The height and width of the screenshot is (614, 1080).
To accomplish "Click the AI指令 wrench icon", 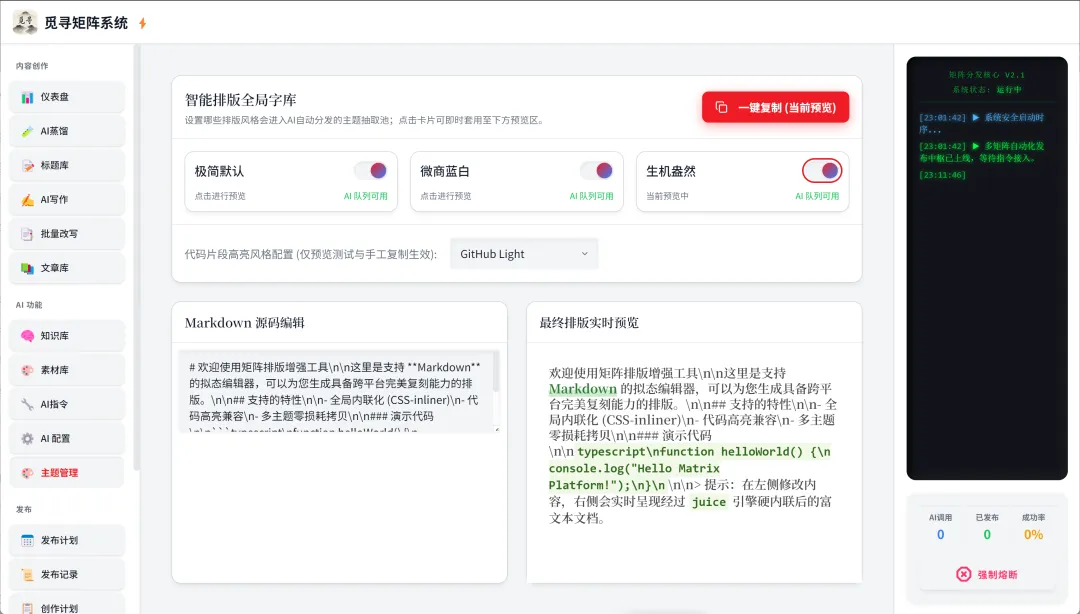I will 28,405.
